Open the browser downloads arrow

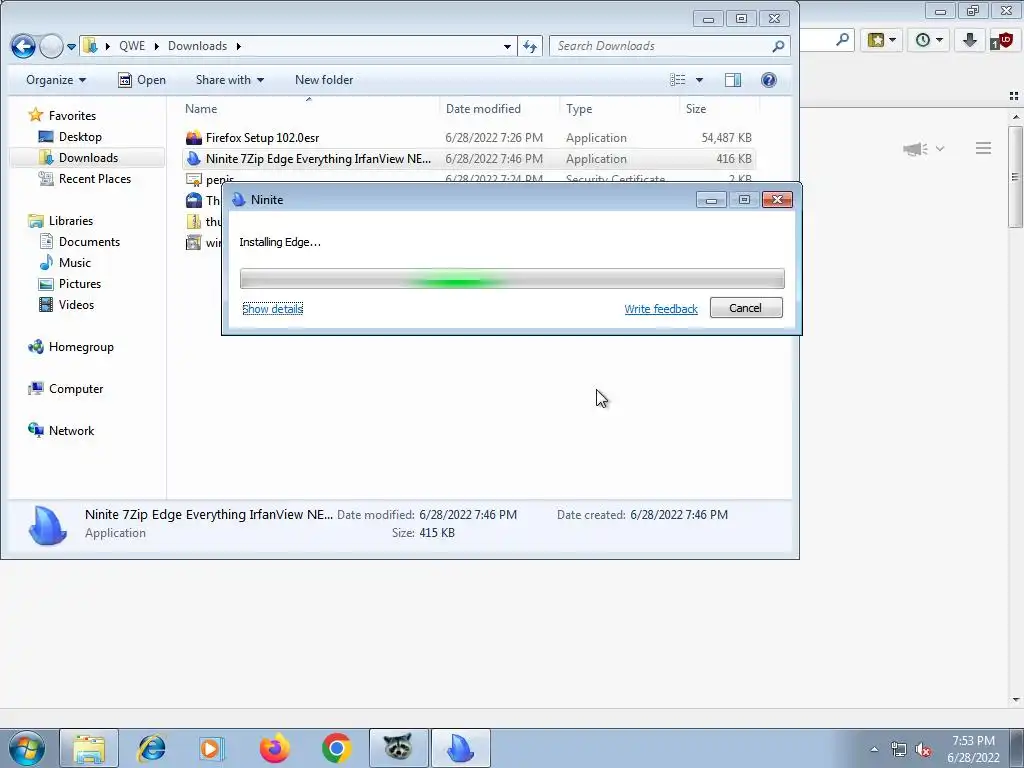[x=970, y=40]
